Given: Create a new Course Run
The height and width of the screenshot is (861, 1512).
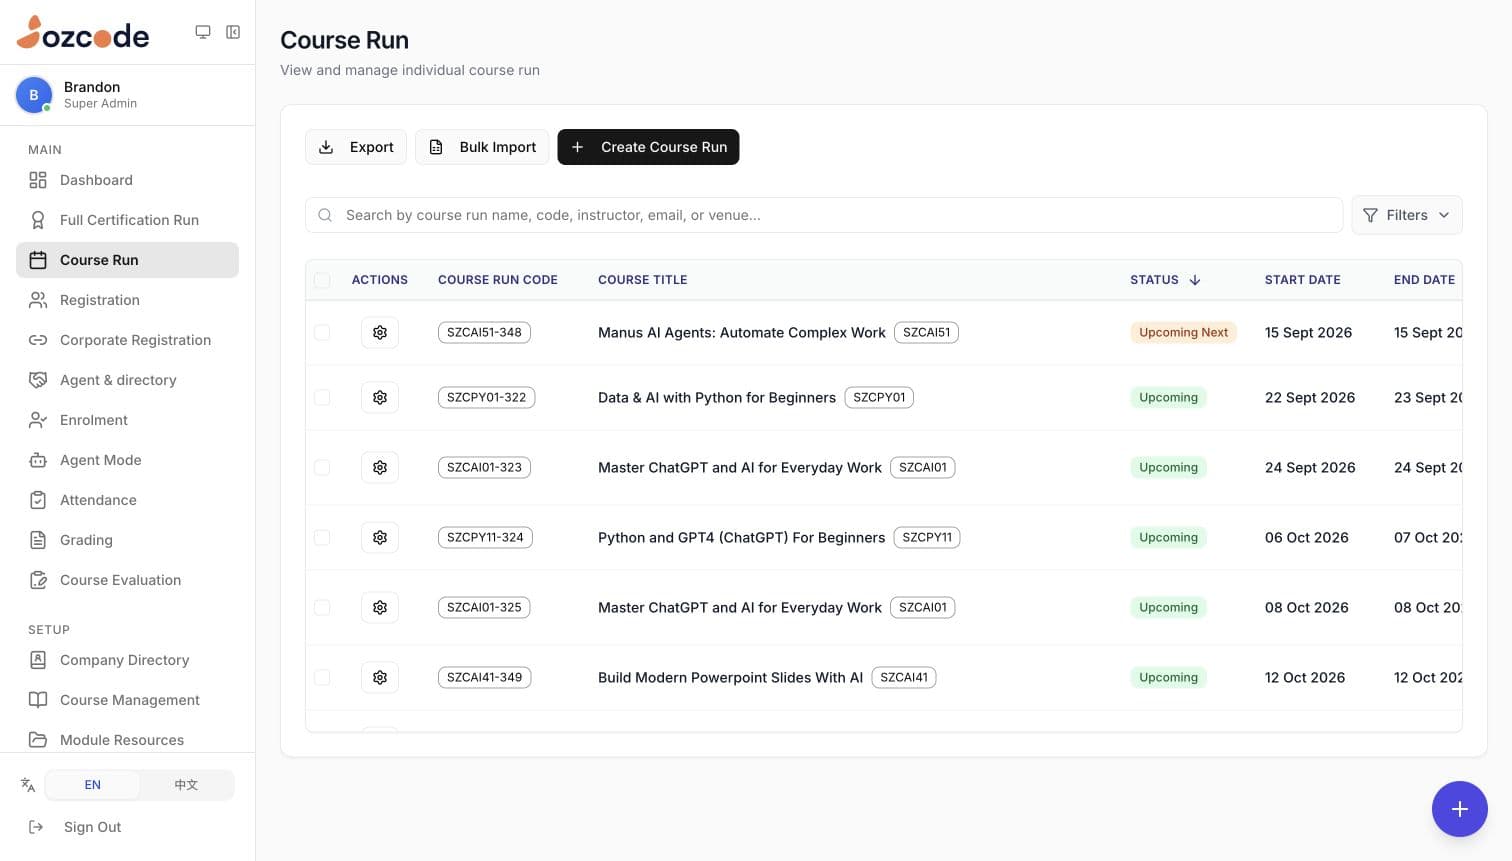Looking at the screenshot, I should [x=648, y=147].
